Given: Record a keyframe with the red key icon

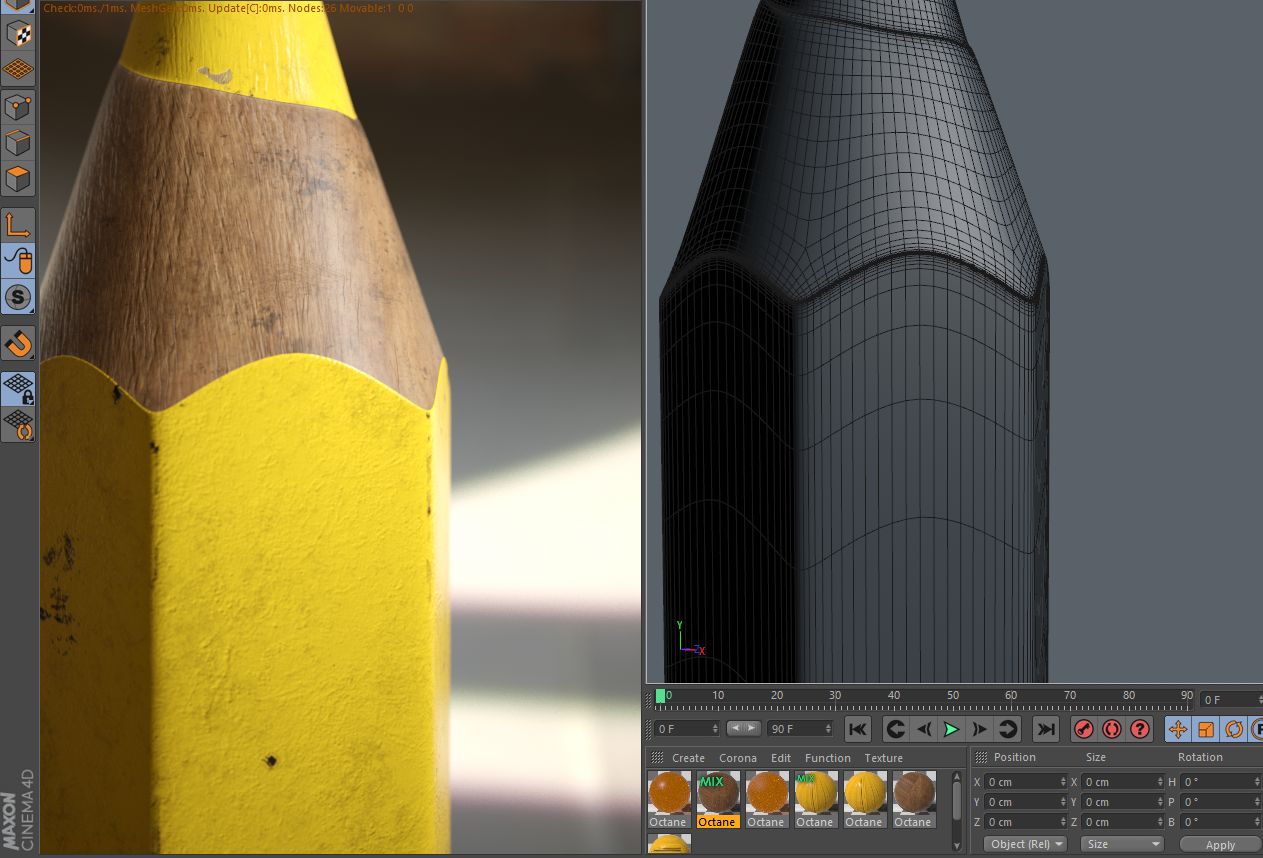Looking at the screenshot, I should (x=1083, y=729).
